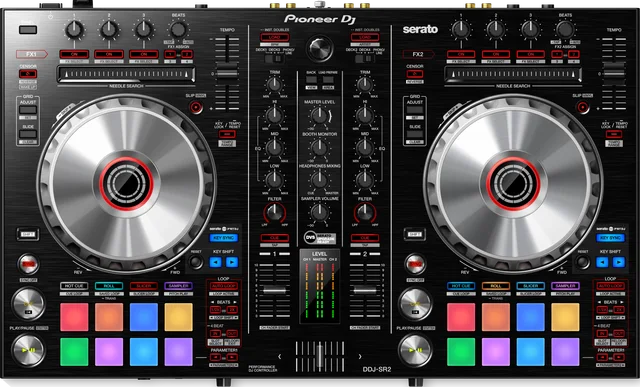Activate CENSOR button on FX1 deck
This screenshot has width=640, height=387.
[28, 74]
